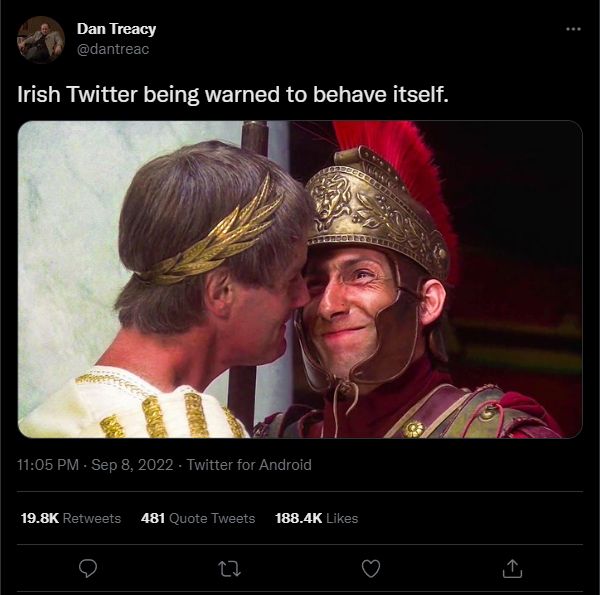Open the Twitter for Android source link
The height and width of the screenshot is (595, 600).
pyautogui.click(x=249, y=464)
